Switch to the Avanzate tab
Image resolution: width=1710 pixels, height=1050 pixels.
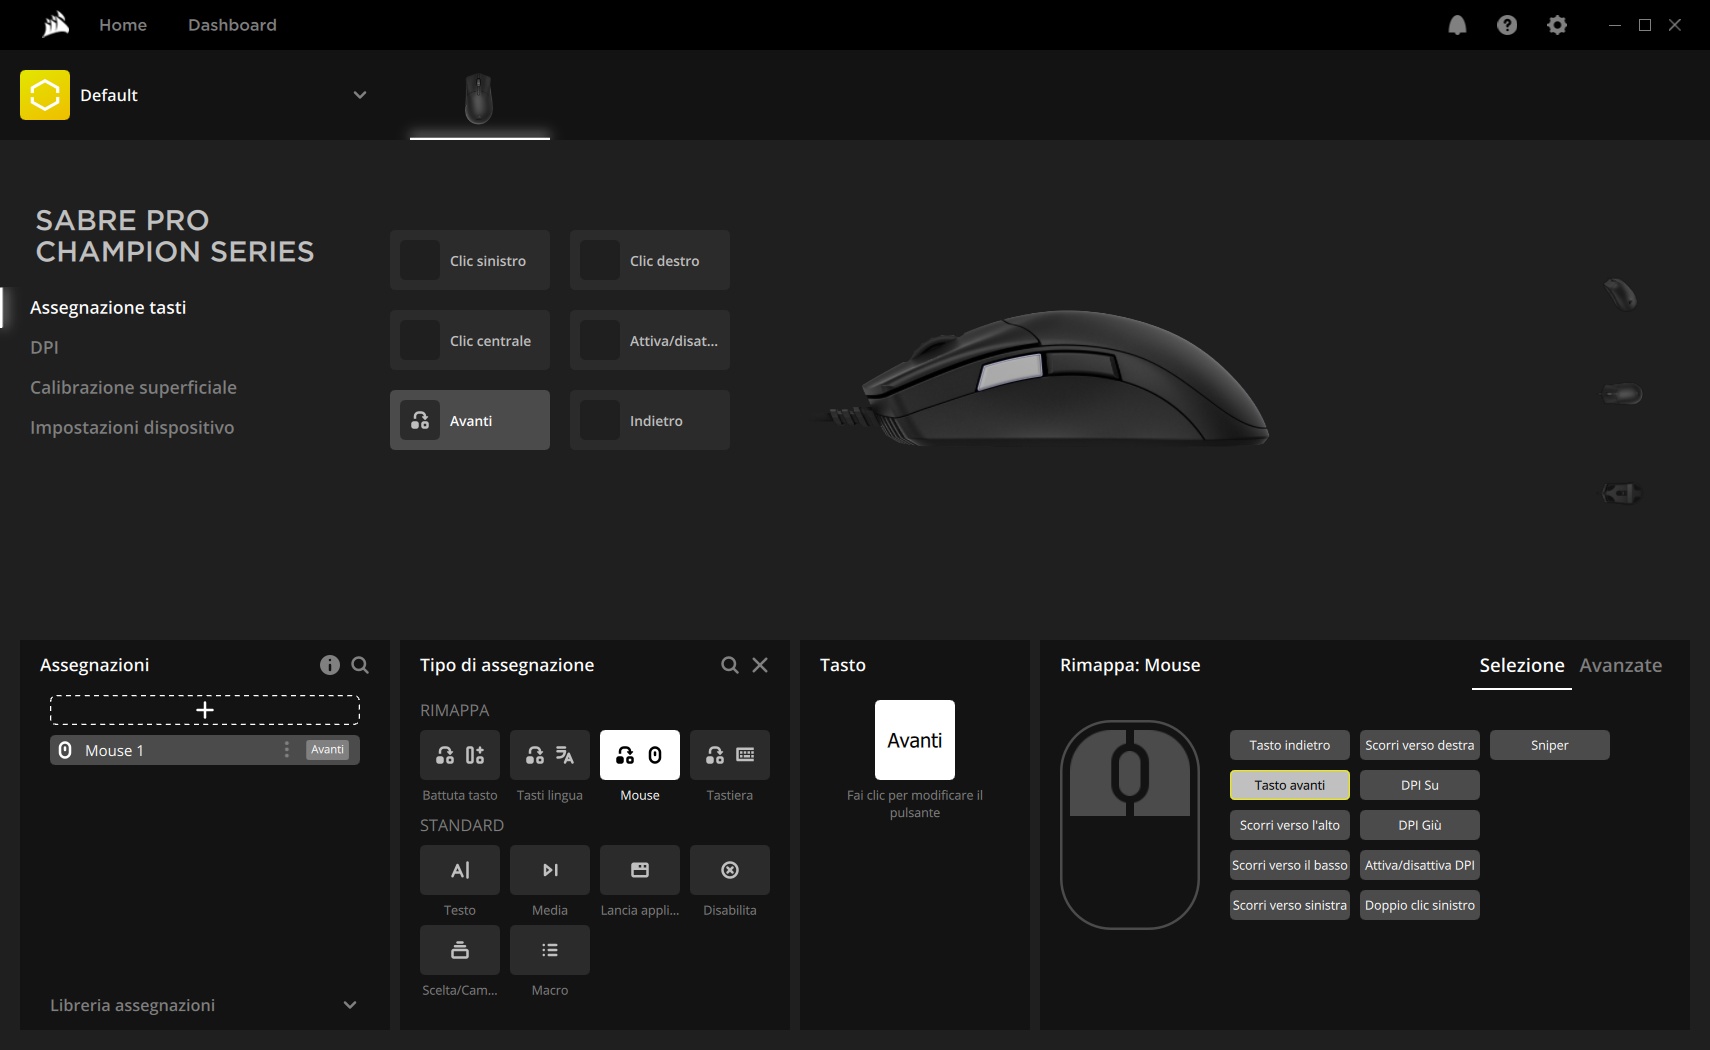tap(1621, 665)
